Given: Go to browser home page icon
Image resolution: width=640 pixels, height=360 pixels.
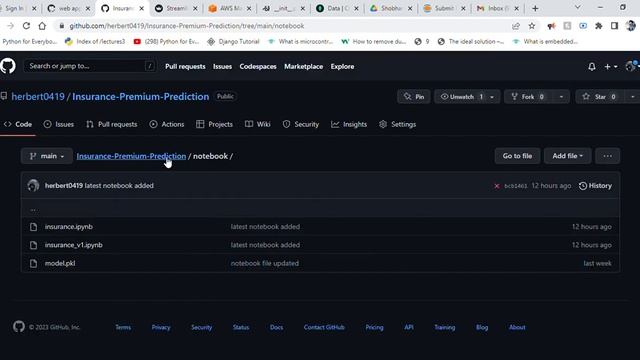Looking at the screenshot, I should pyautogui.click(x=42, y=26).
